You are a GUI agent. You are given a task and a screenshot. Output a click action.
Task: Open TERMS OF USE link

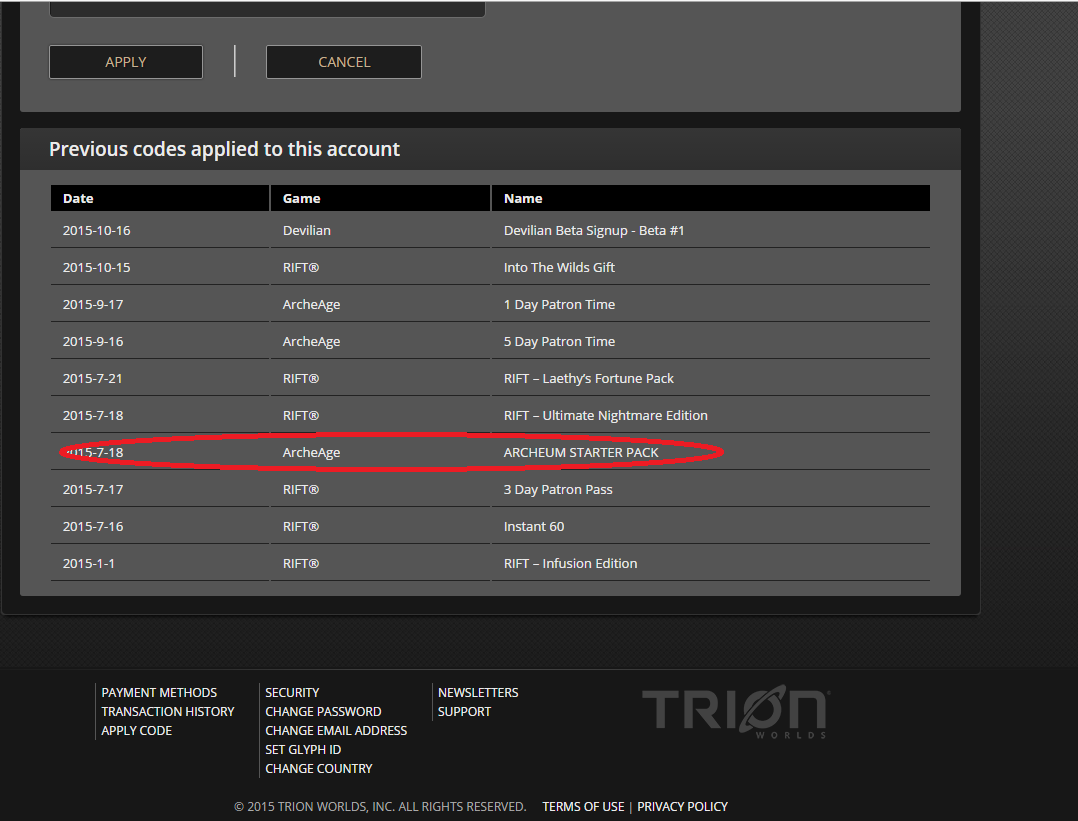pos(583,807)
